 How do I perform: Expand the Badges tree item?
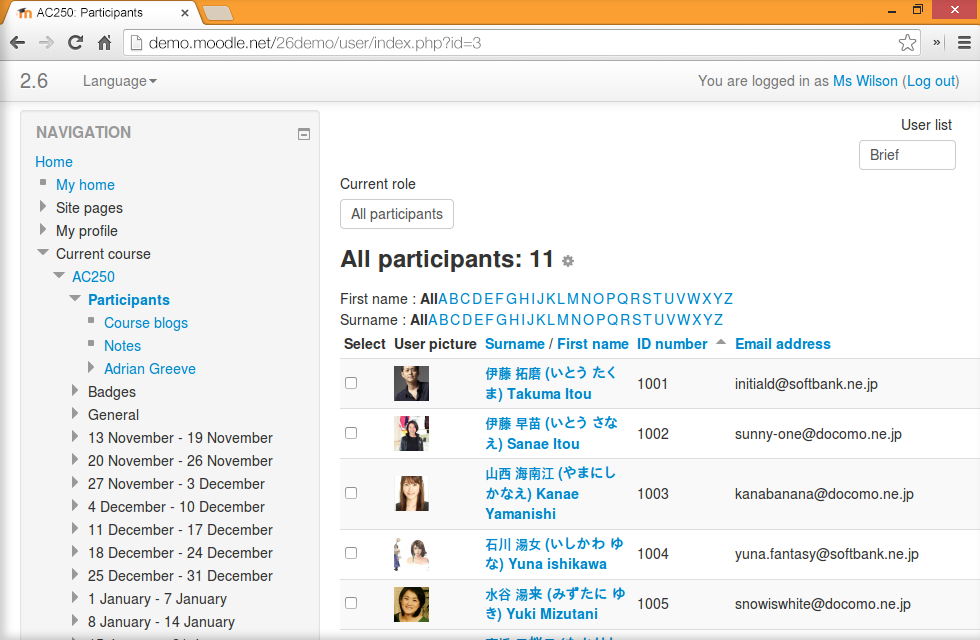tap(75, 392)
